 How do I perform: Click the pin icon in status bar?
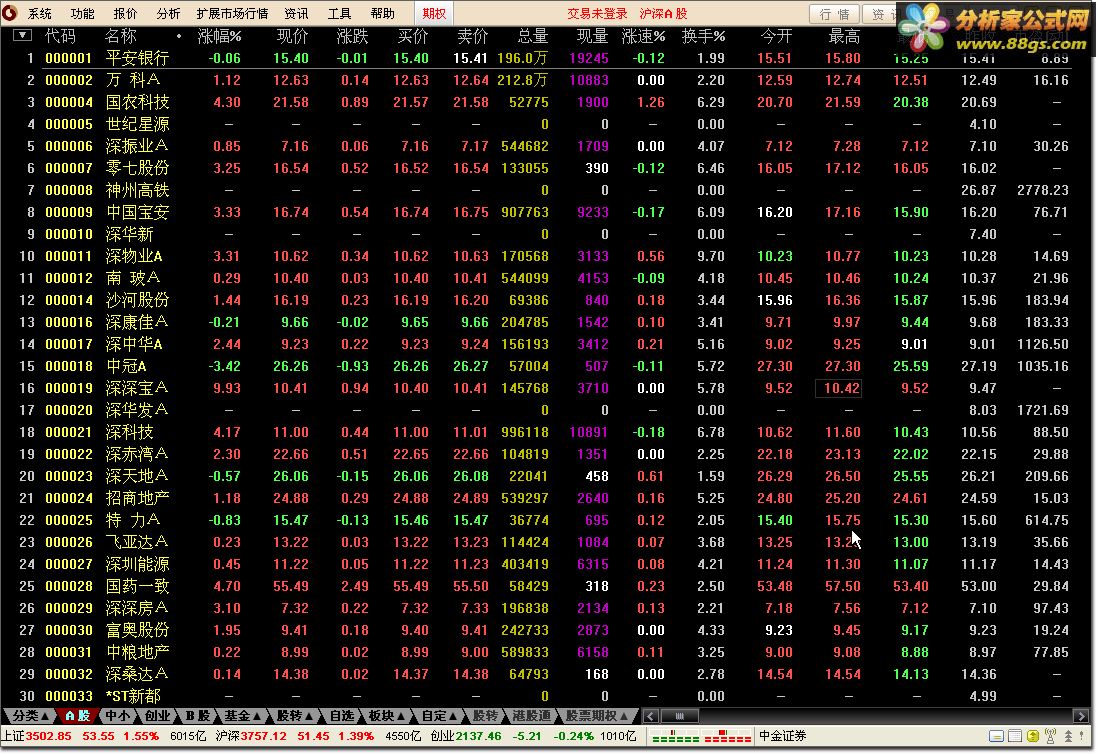1083,736
